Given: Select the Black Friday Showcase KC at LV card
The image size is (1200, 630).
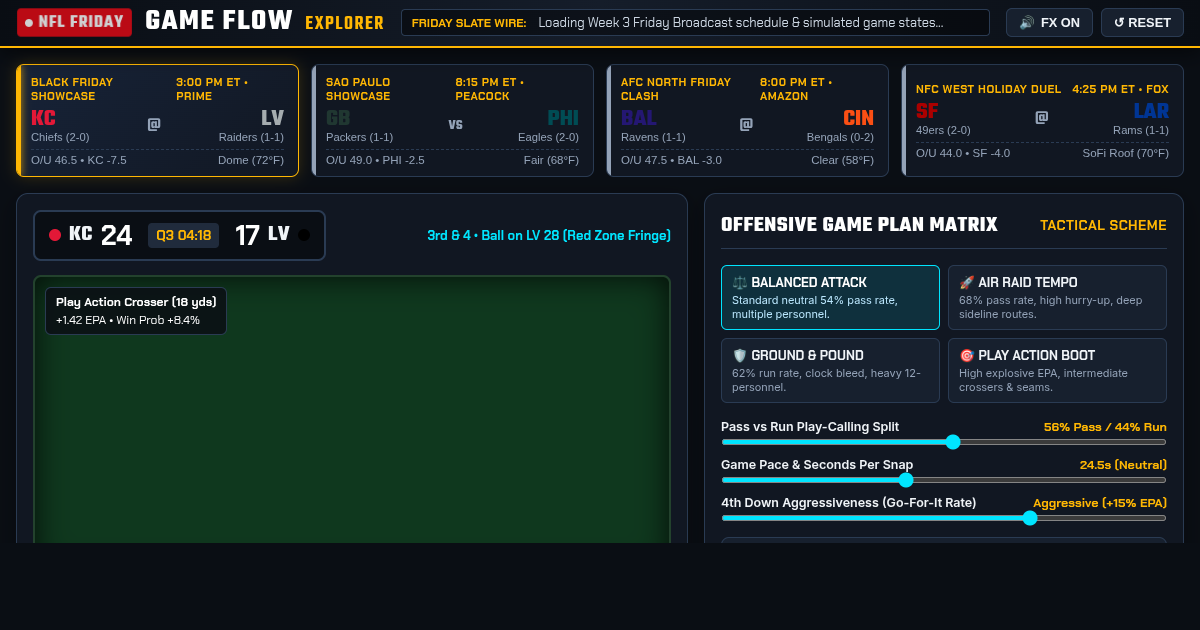Looking at the screenshot, I should click(x=157, y=120).
